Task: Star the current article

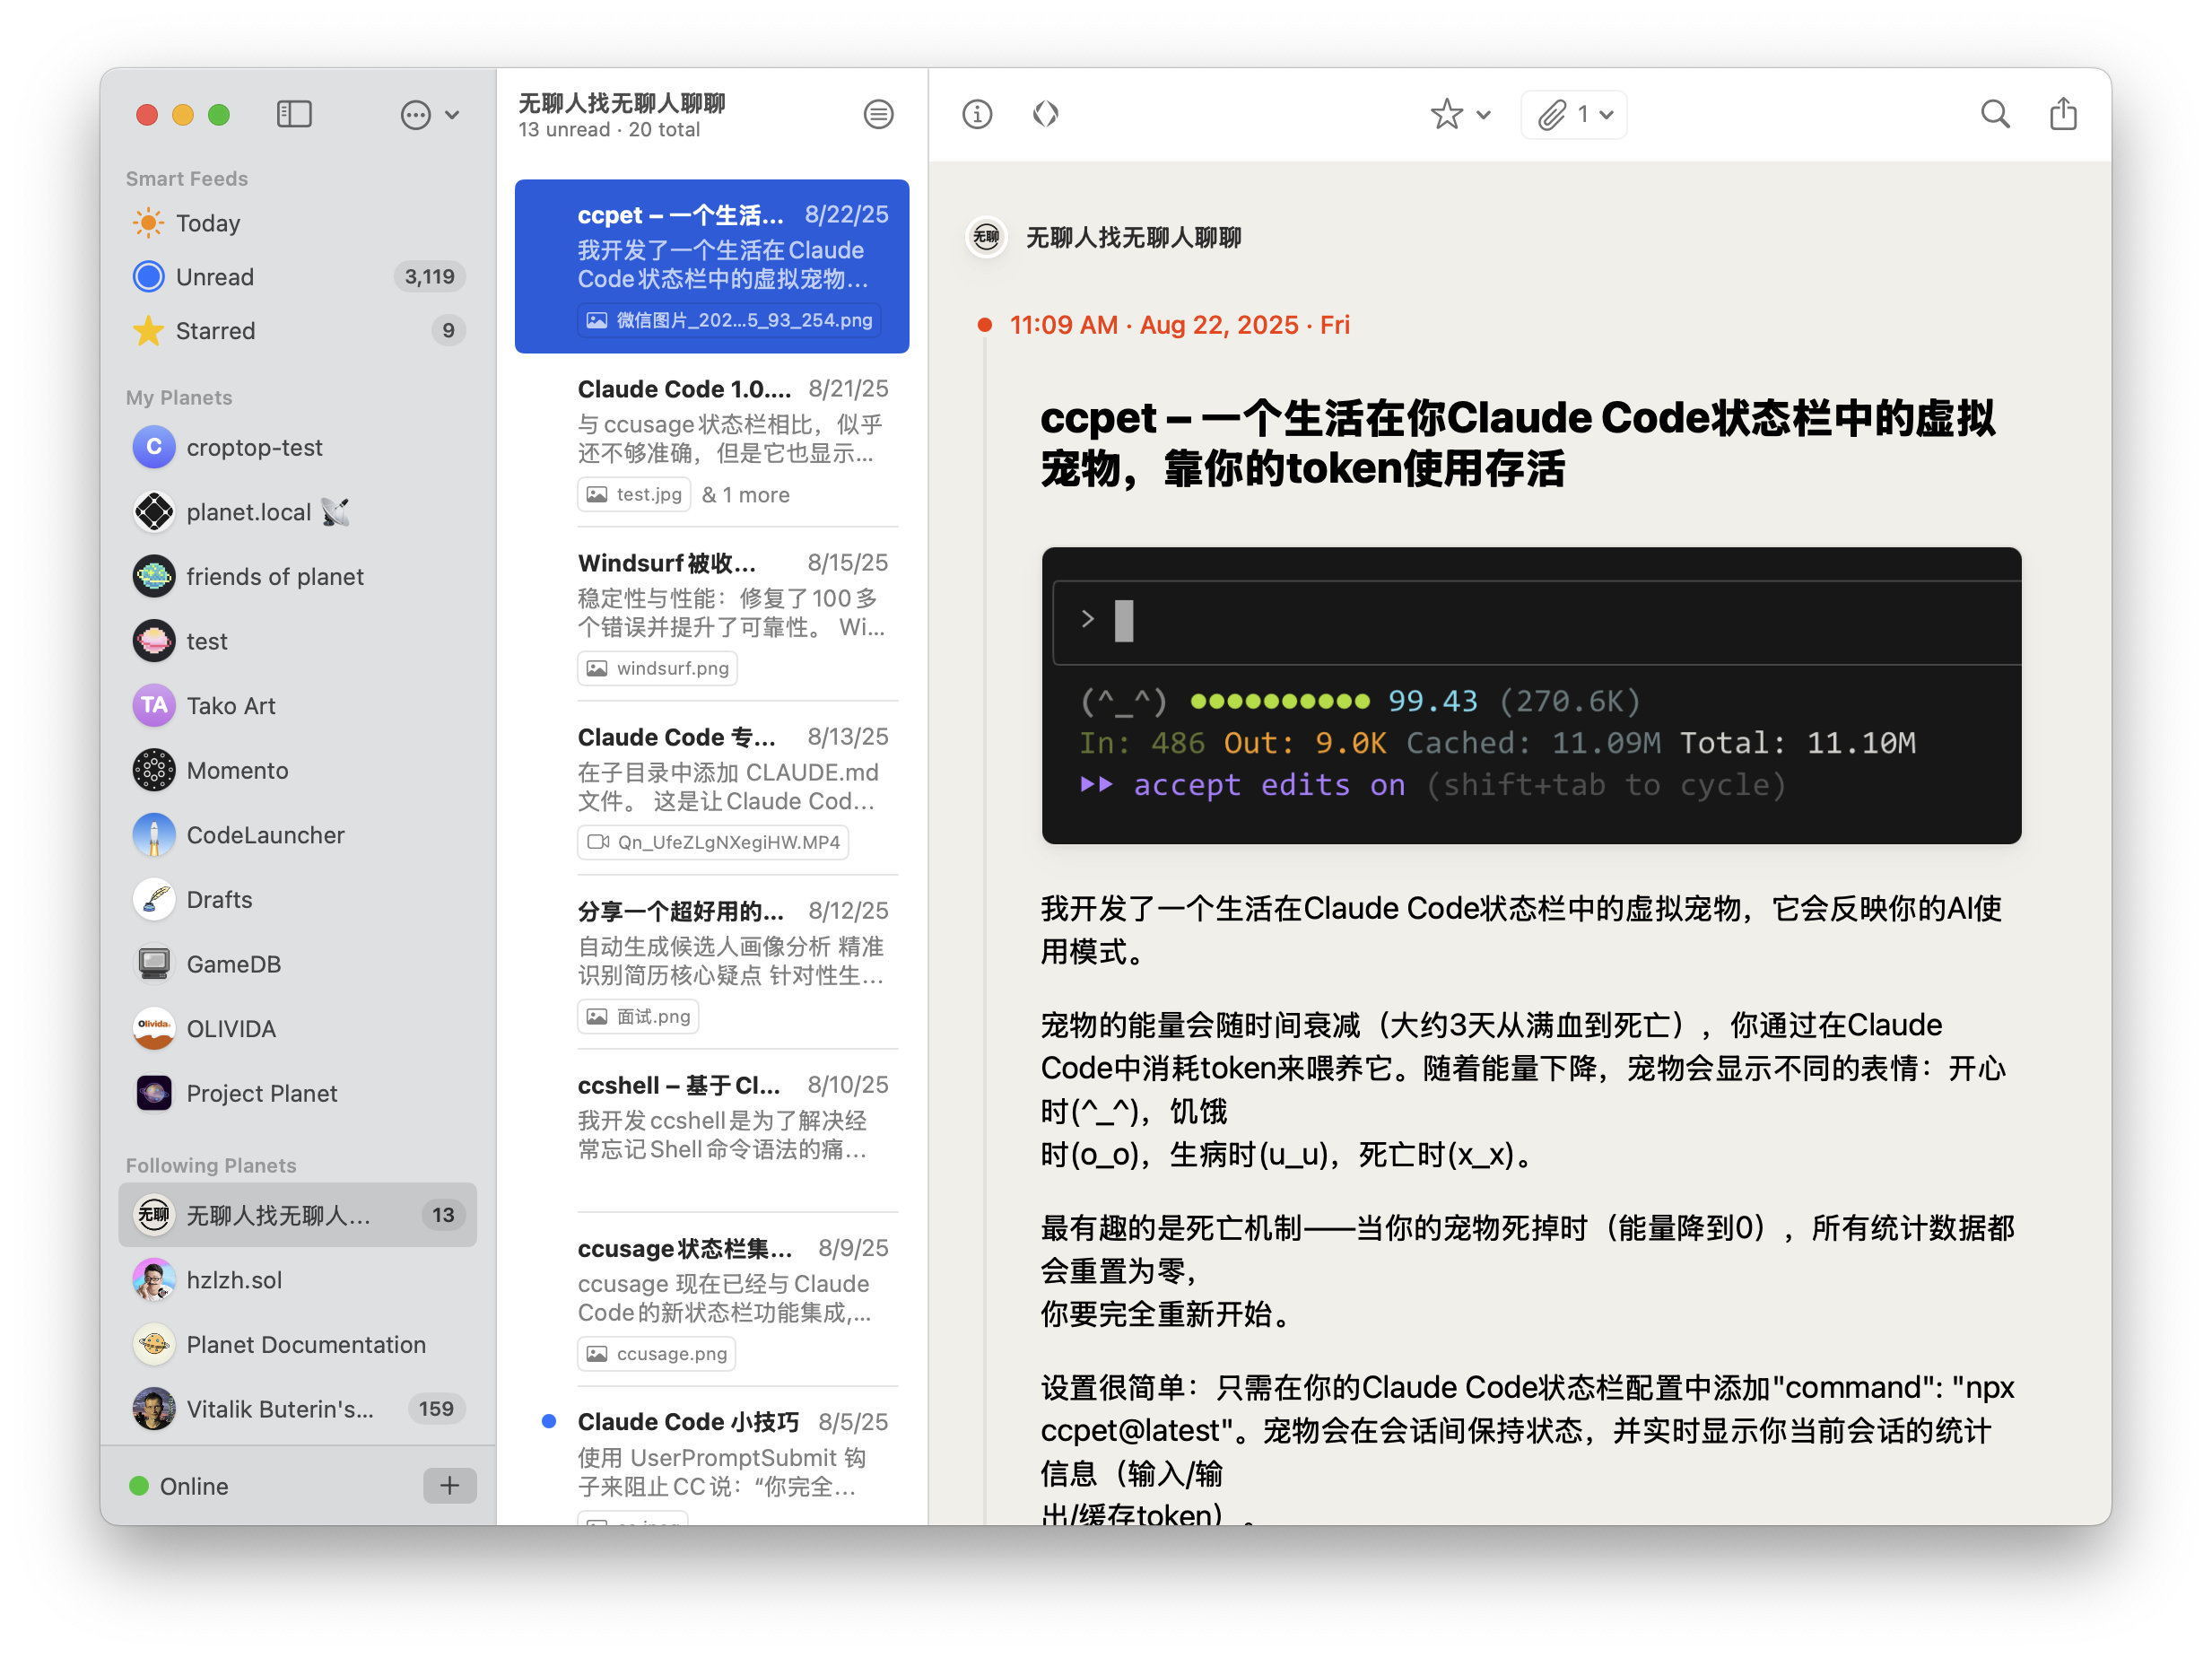Action: coord(1446,115)
